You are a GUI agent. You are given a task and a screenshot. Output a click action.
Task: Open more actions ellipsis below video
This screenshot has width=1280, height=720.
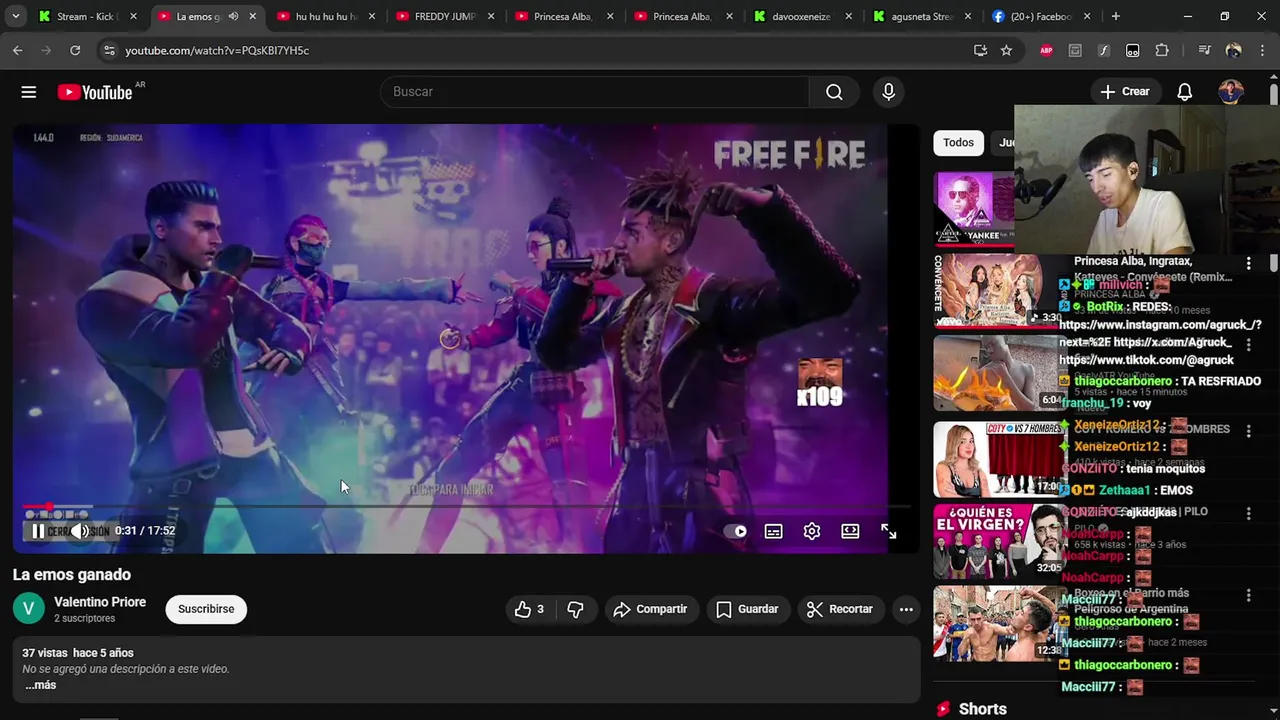point(906,609)
